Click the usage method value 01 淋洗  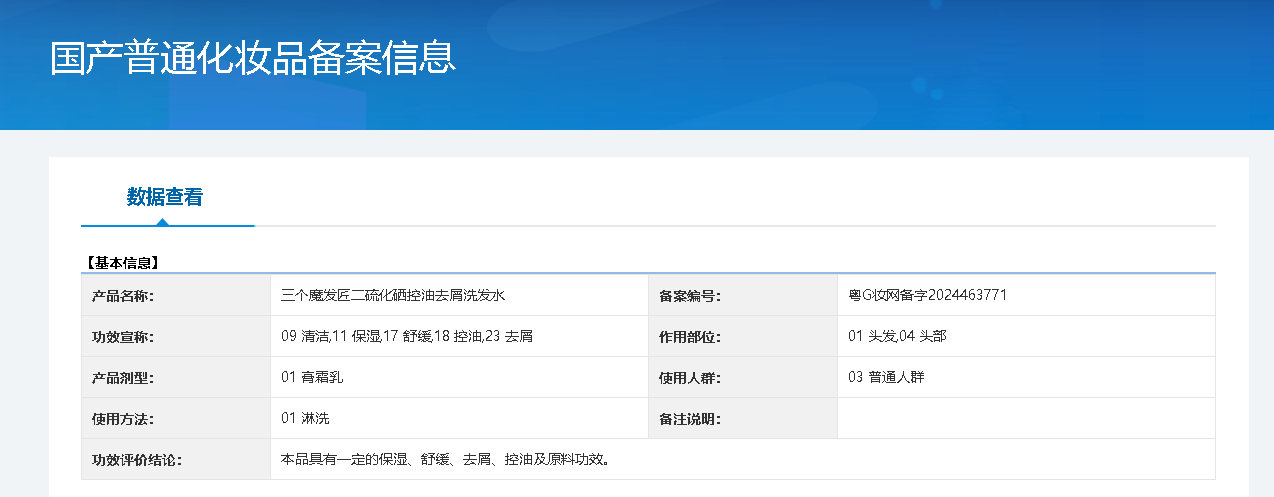tap(305, 418)
